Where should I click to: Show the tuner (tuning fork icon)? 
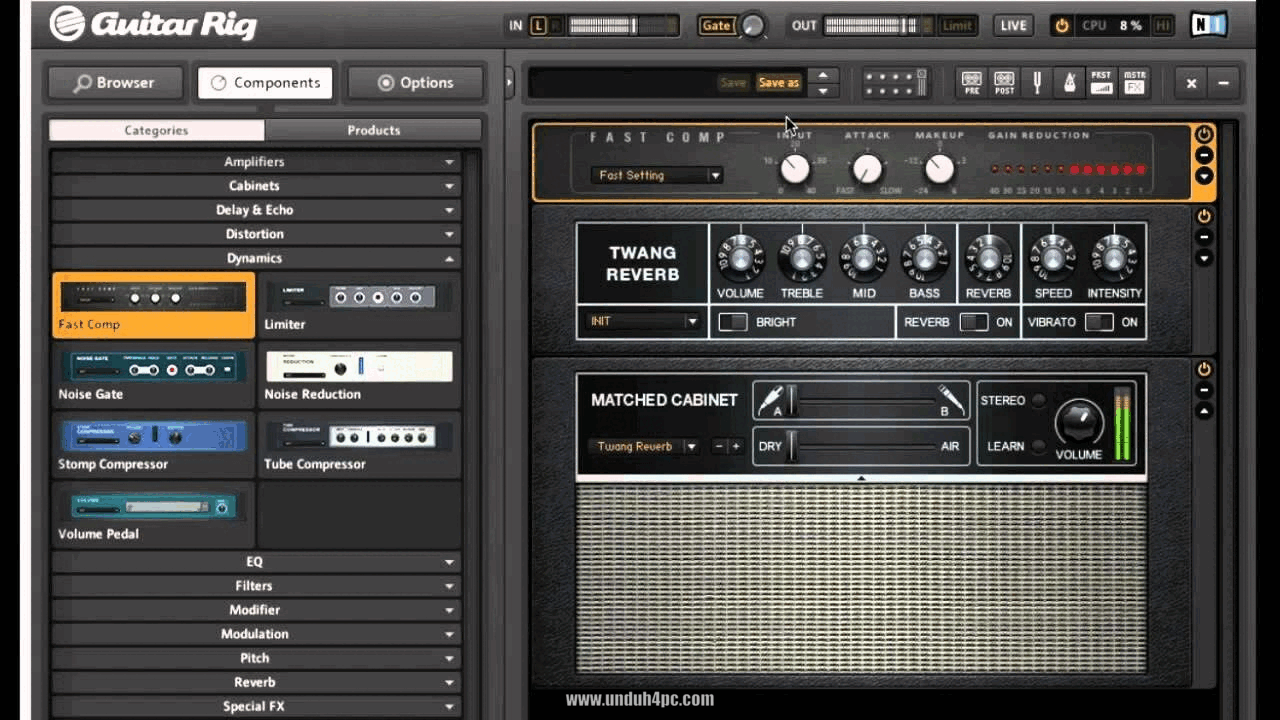[1037, 82]
